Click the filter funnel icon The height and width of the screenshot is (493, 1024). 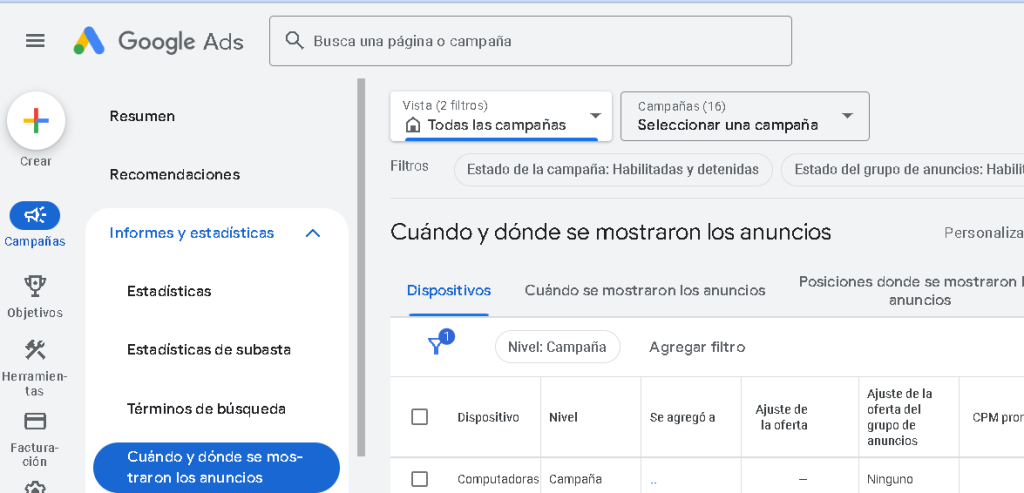[x=436, y=346]
